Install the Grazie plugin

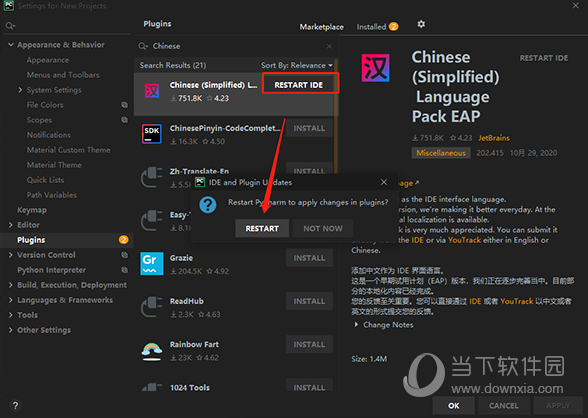pos(309,258)
